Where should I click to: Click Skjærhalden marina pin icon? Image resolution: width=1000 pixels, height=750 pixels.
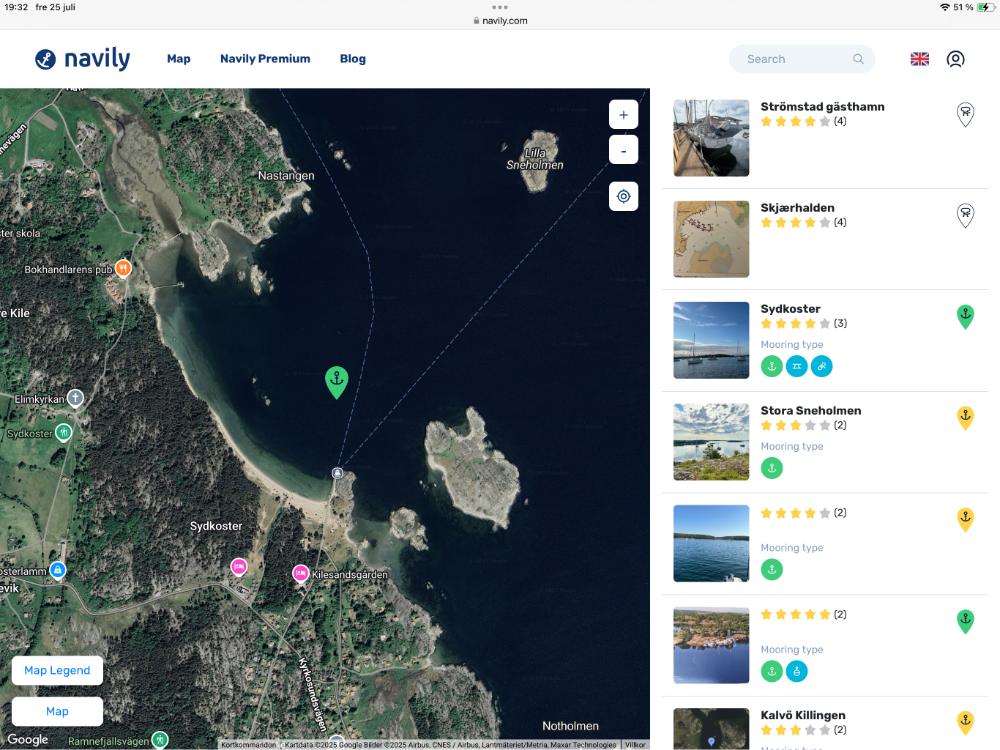click(x=966, y=216)
